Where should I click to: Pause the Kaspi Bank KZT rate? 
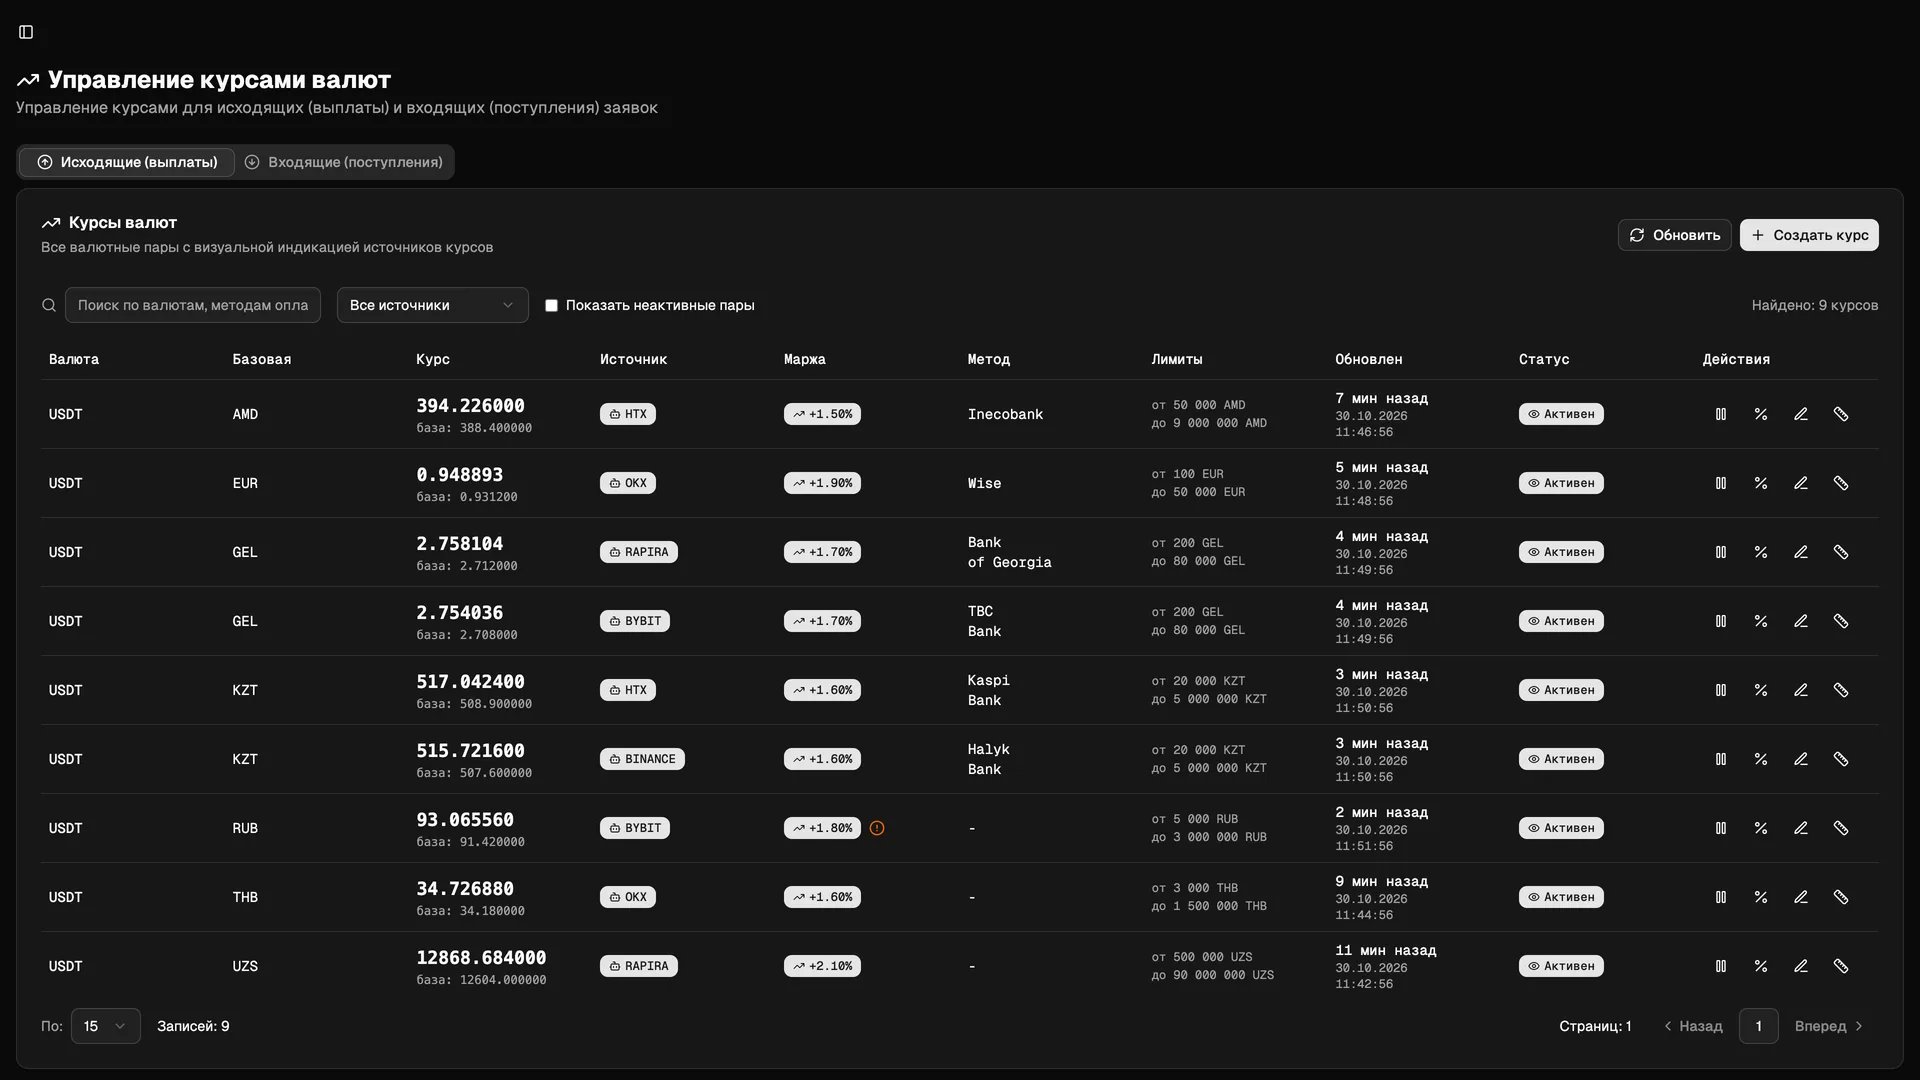coord(1721,690)
